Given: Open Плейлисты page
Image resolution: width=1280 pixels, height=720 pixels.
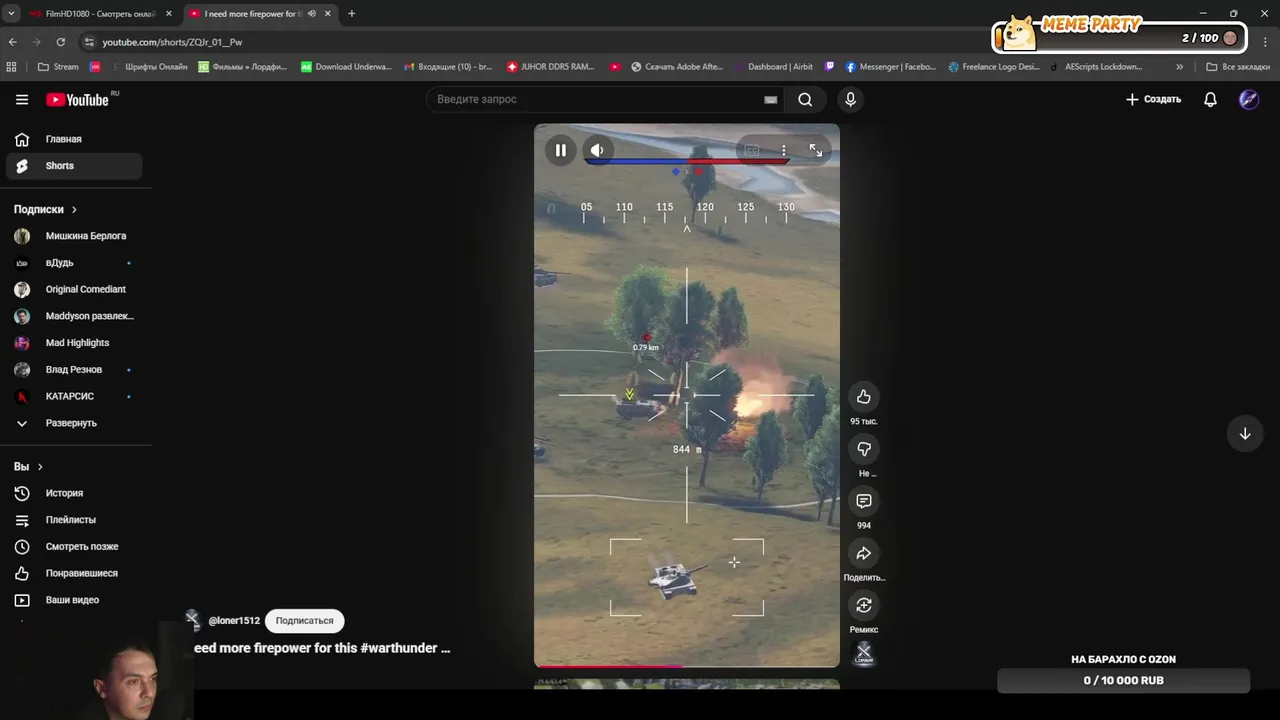Looking at the screenshot, I should point(74,520).
